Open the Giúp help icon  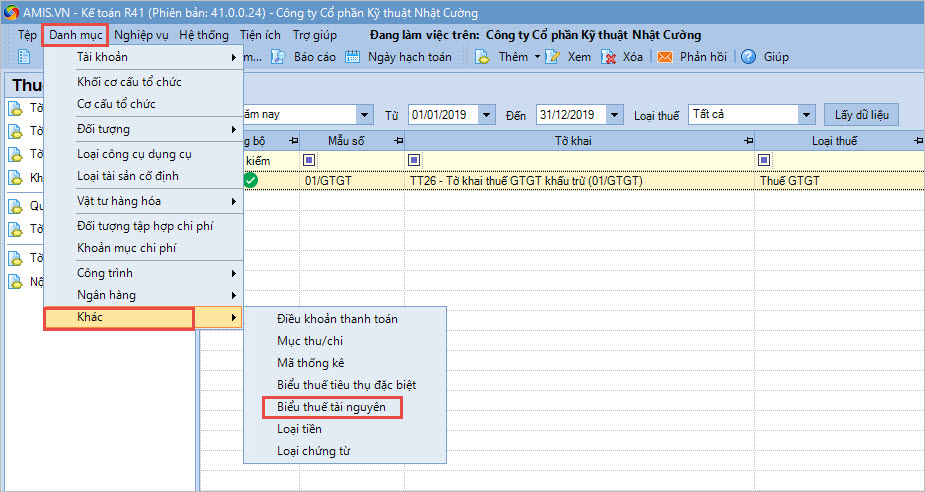[x=748, y=57]
